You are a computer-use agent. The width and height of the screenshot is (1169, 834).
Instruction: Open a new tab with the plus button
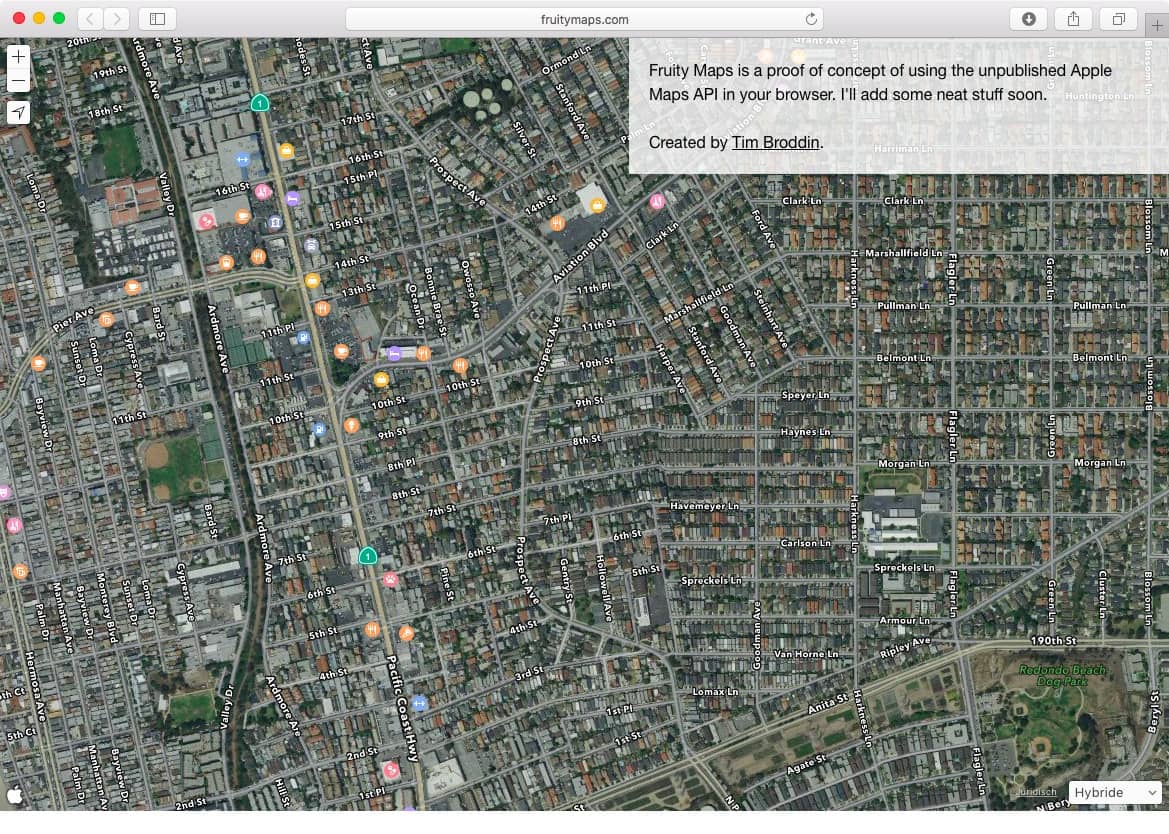point(1157,26)
